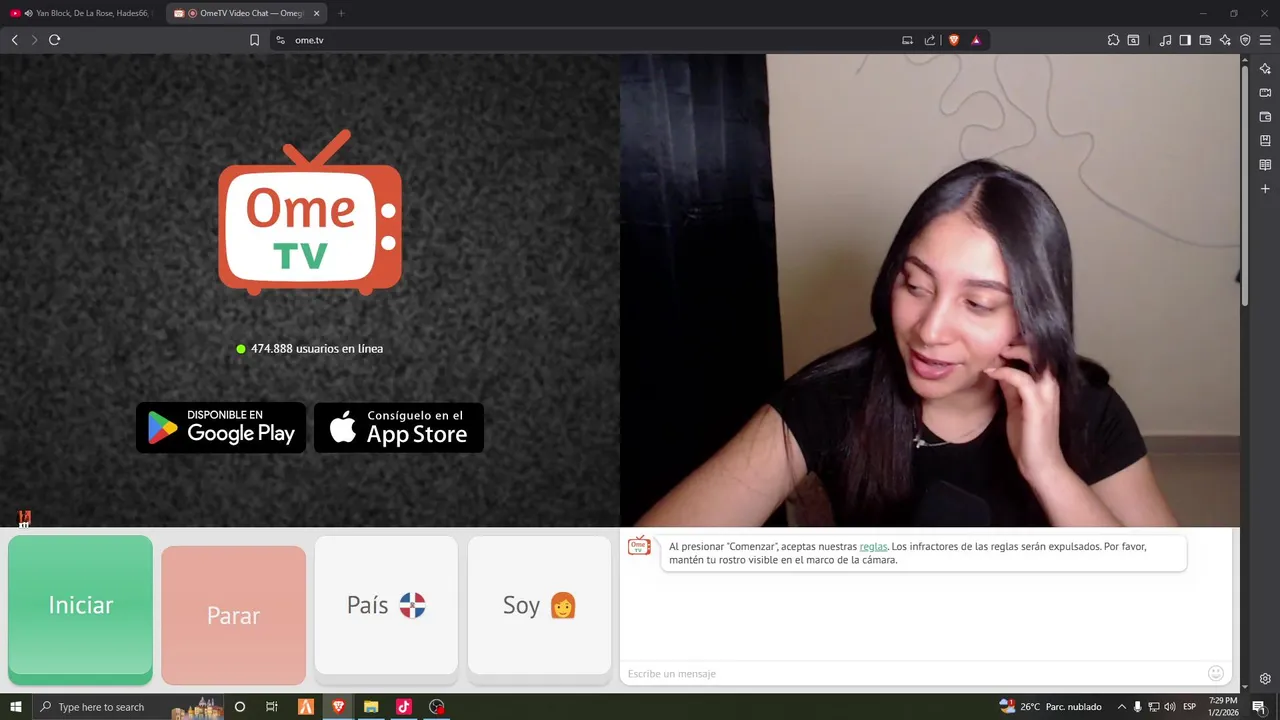Open Brave Shields lion icon
The width and height of the screenshot is (1280, 720).
coord(954,40)
